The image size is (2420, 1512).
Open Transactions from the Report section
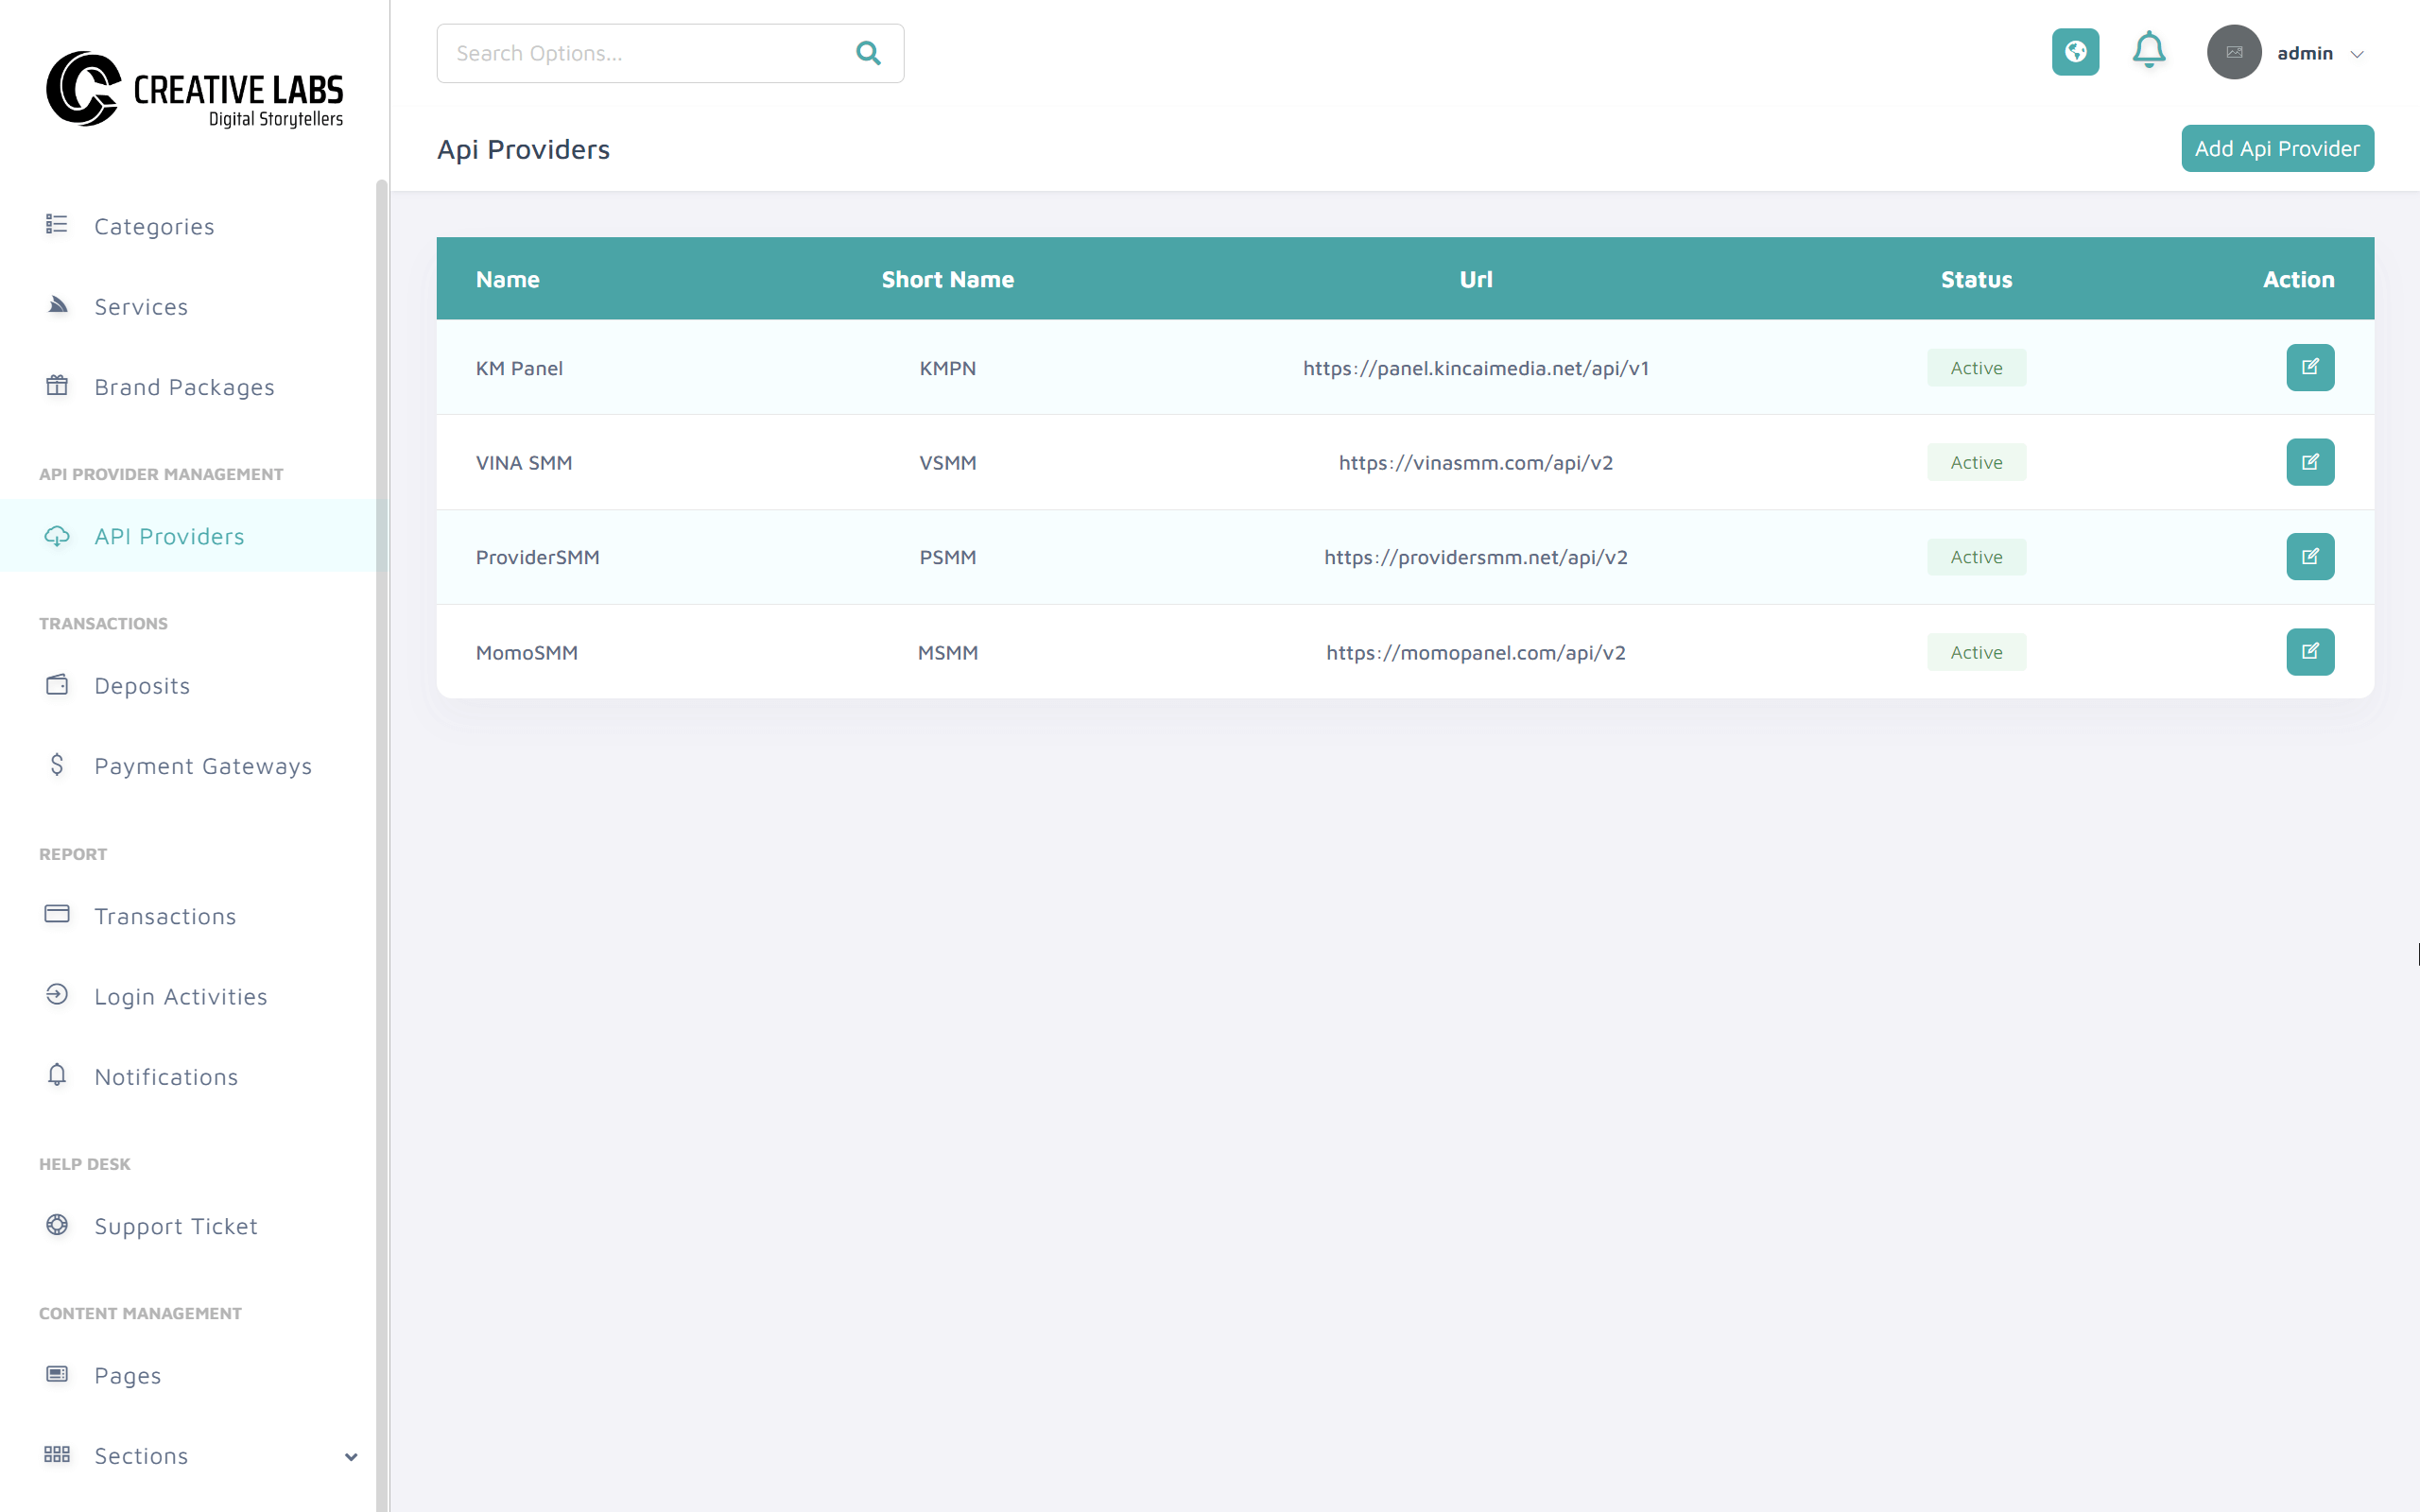coord(165,915)
